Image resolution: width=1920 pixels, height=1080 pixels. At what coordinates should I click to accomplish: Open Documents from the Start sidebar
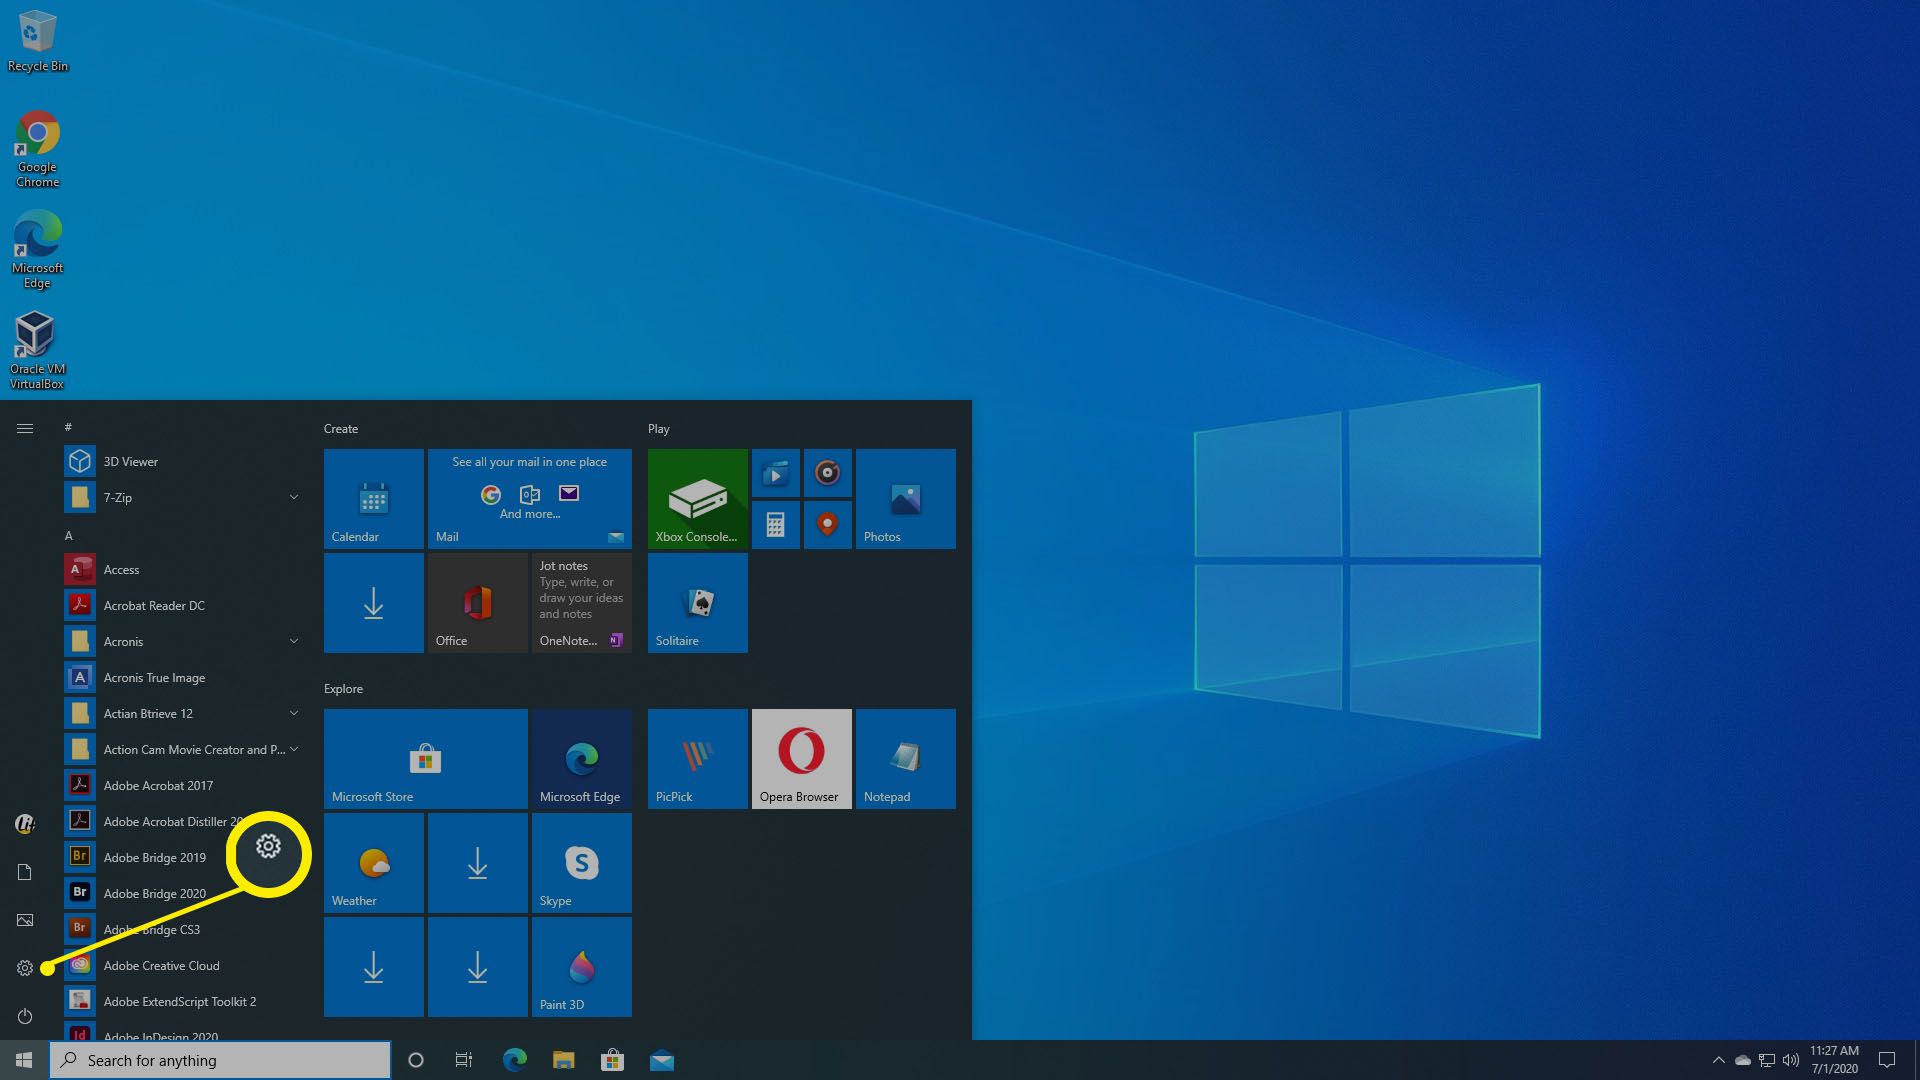[x=25, y=872]
